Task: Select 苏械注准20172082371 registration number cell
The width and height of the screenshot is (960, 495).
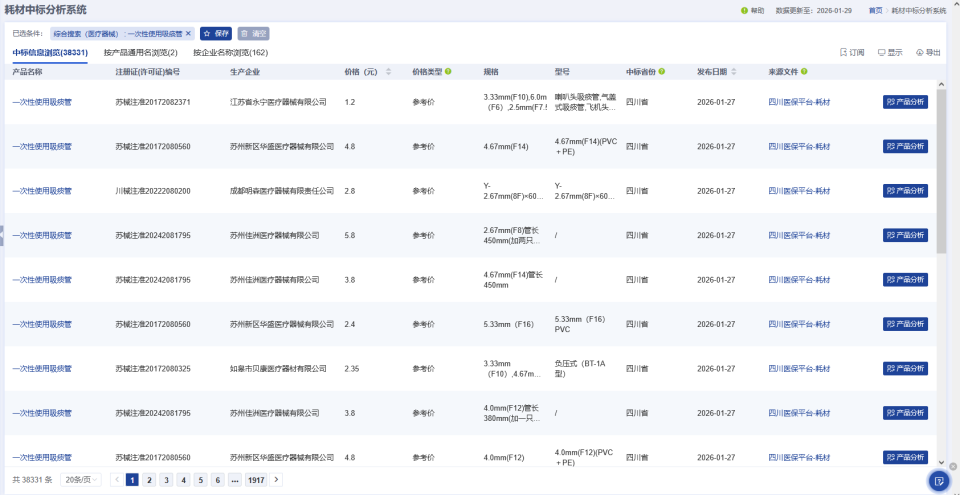Action: coord(152,102)
